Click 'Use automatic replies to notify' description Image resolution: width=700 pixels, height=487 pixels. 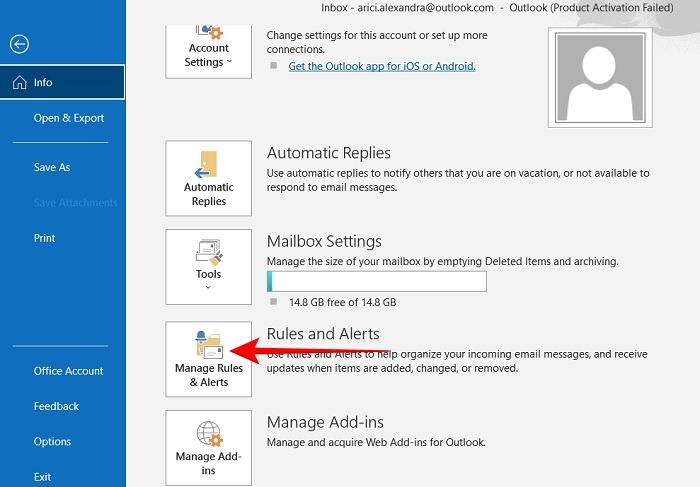coord(458,180)
